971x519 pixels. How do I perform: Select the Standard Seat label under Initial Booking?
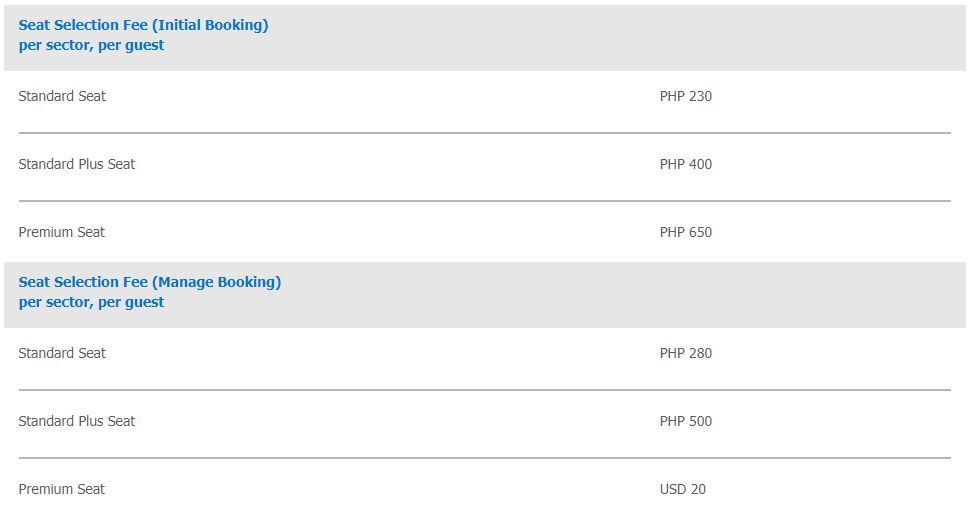point(62,96)
